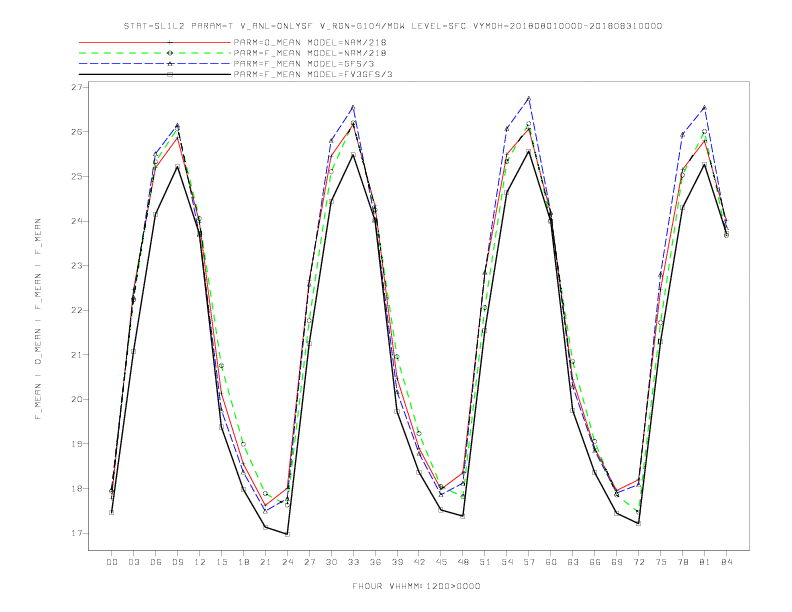Click the rotated Y-axis label F_MEAN | O_MEAN
The height and width of the screenshot is (612, 792).
[38, 319]
